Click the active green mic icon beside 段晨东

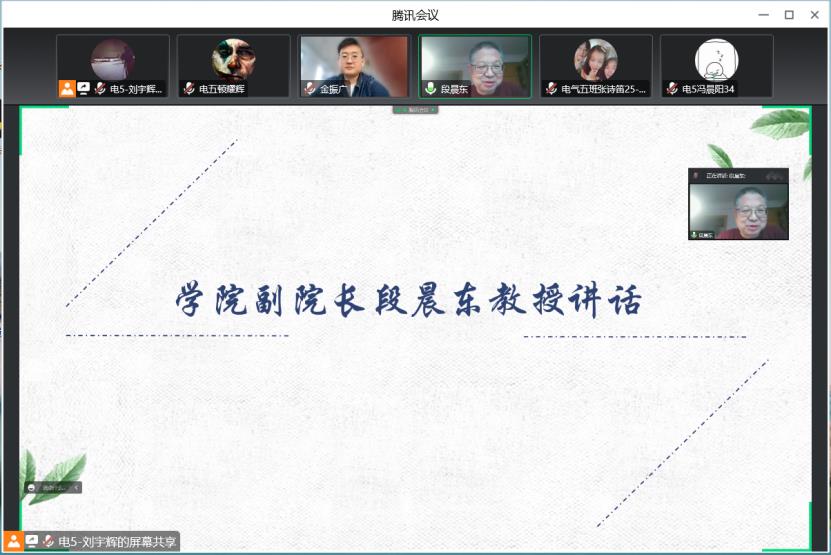(431, 89)
